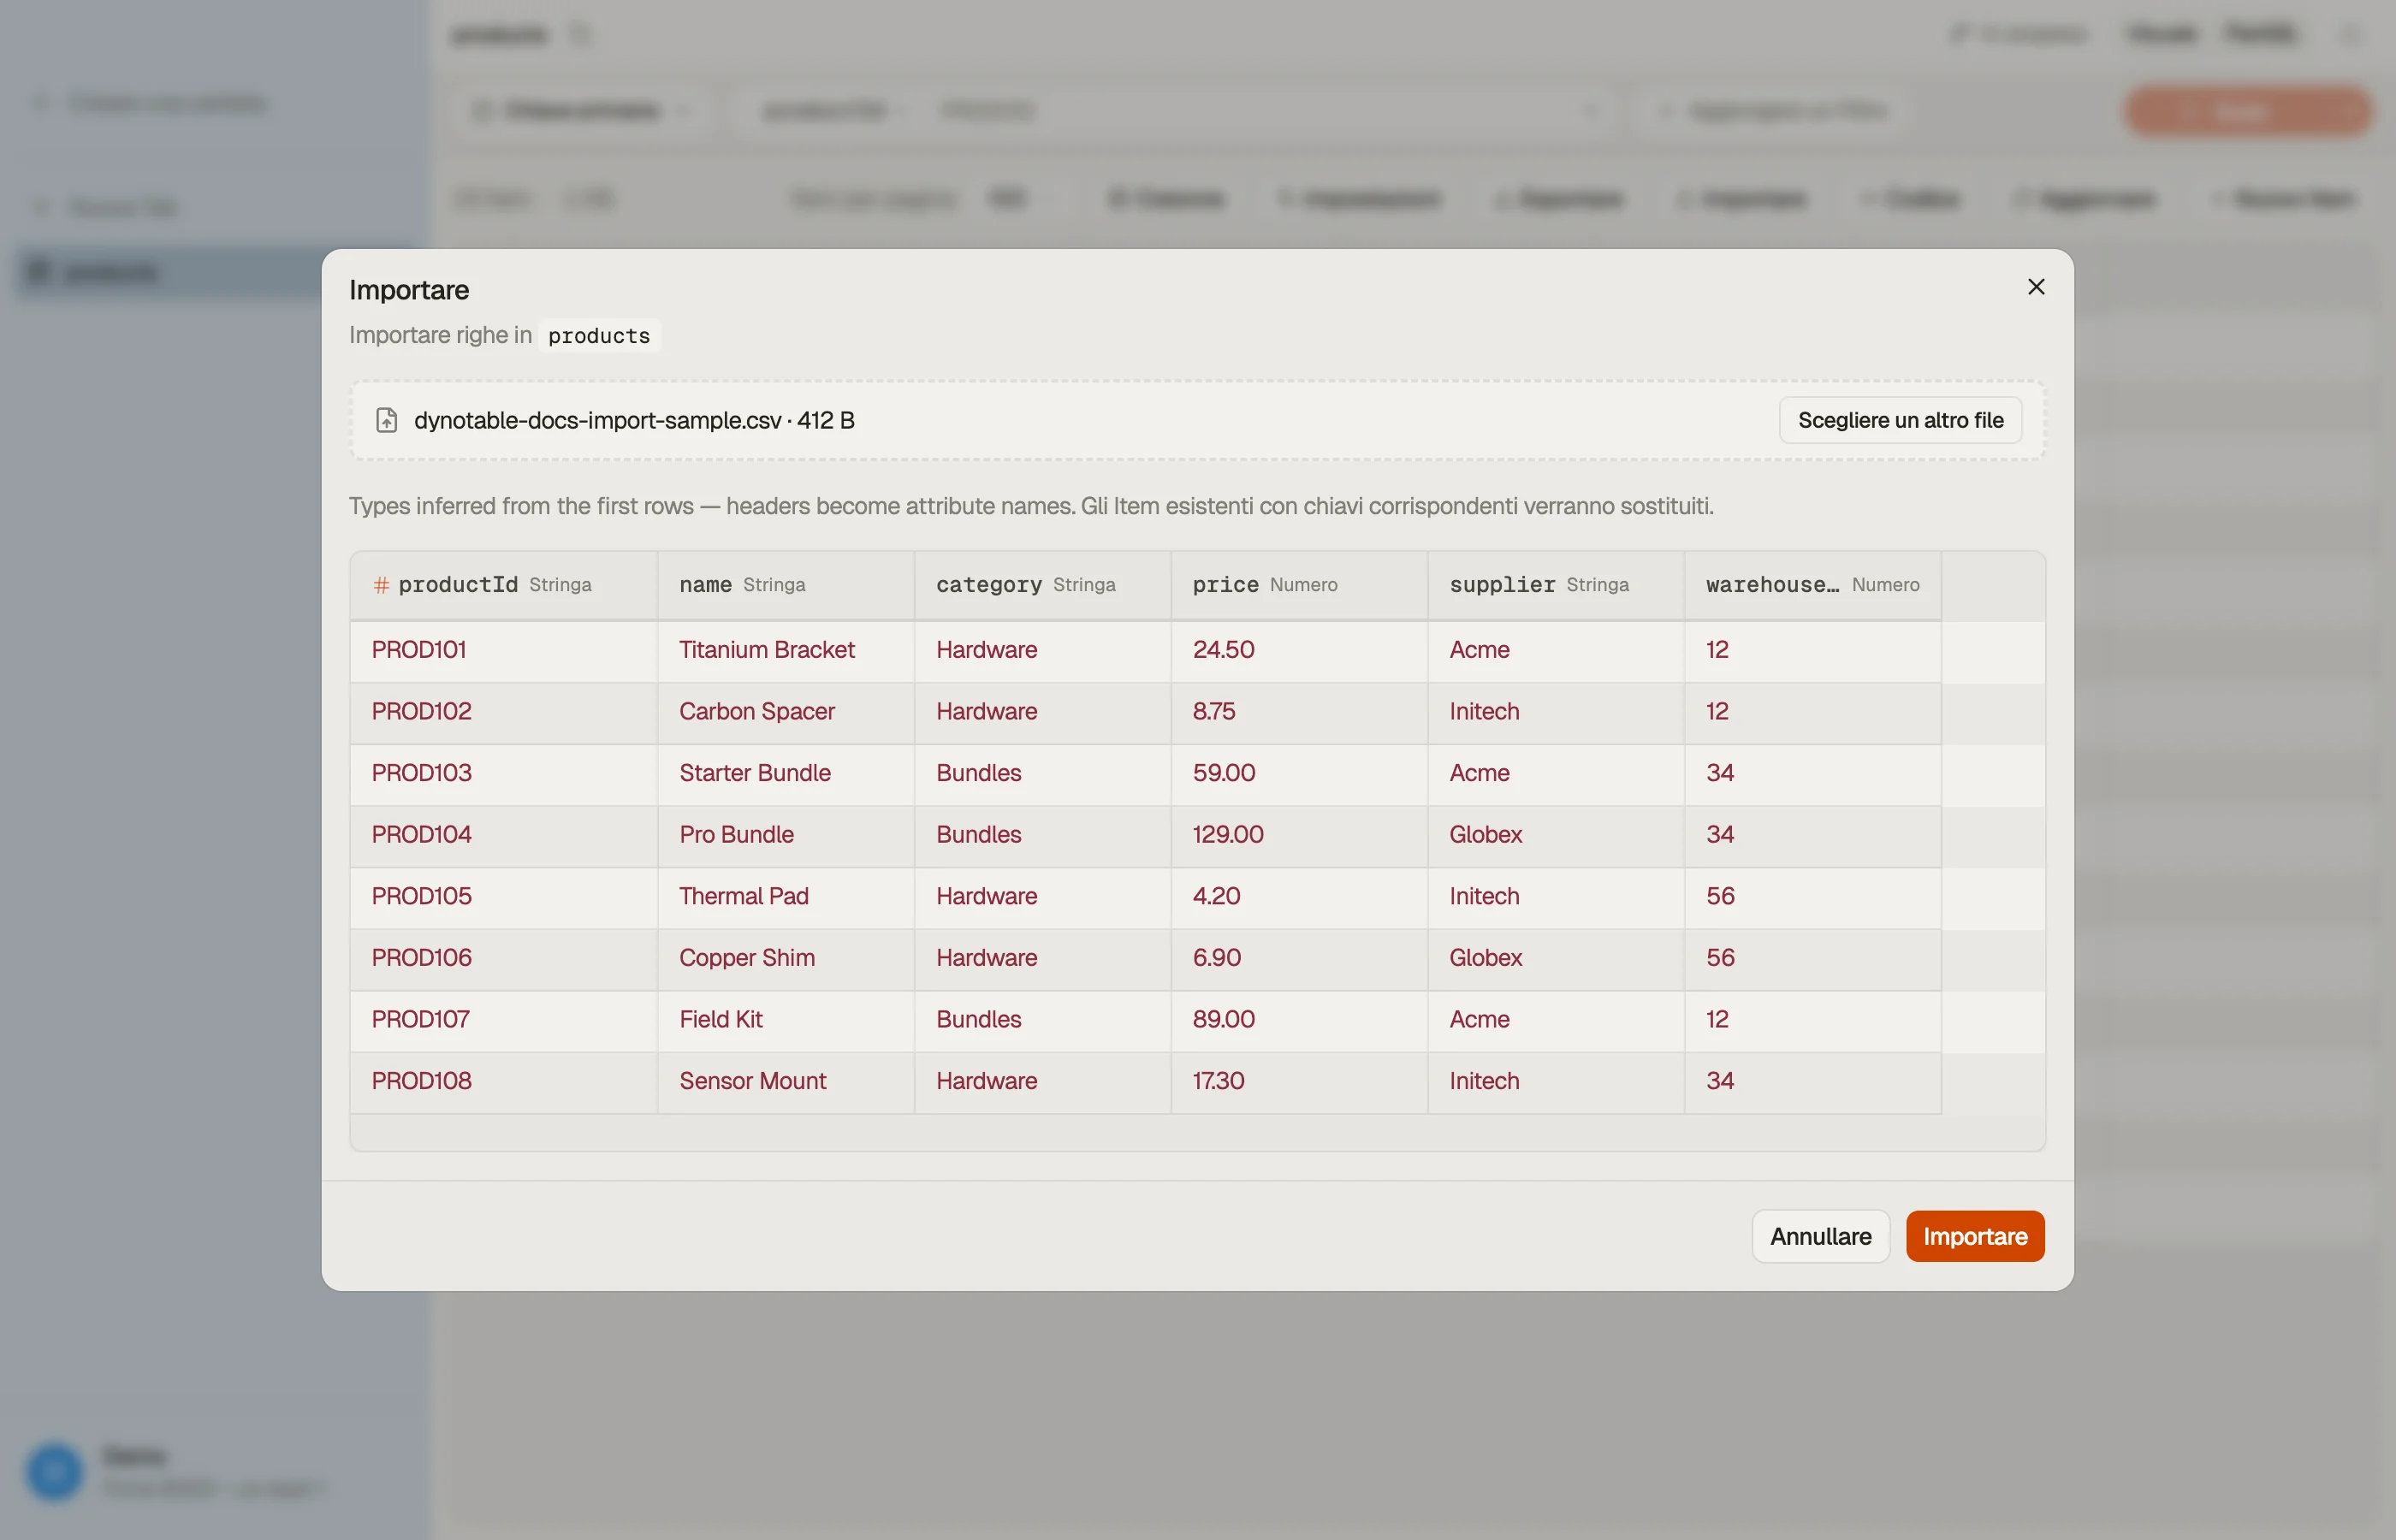Screen dimensions: 2396x1540
Task: Click cell PROD101
Action: (503, 650)
